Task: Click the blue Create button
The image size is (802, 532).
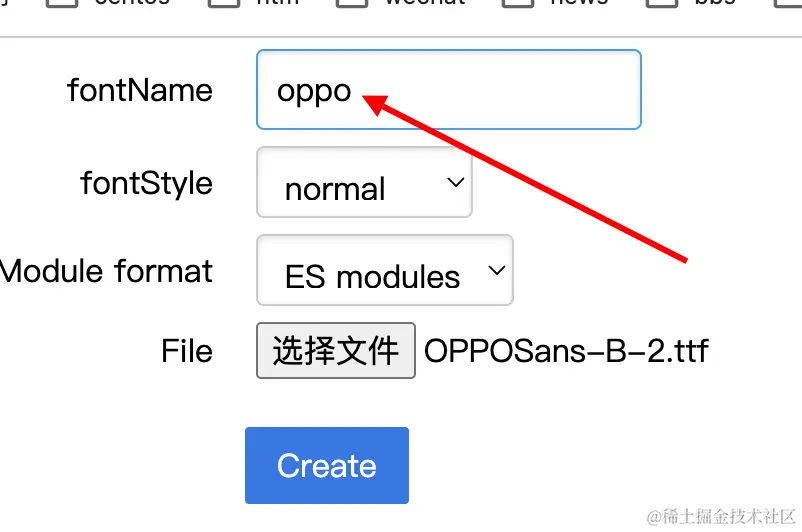Action: tap(327, 466)
